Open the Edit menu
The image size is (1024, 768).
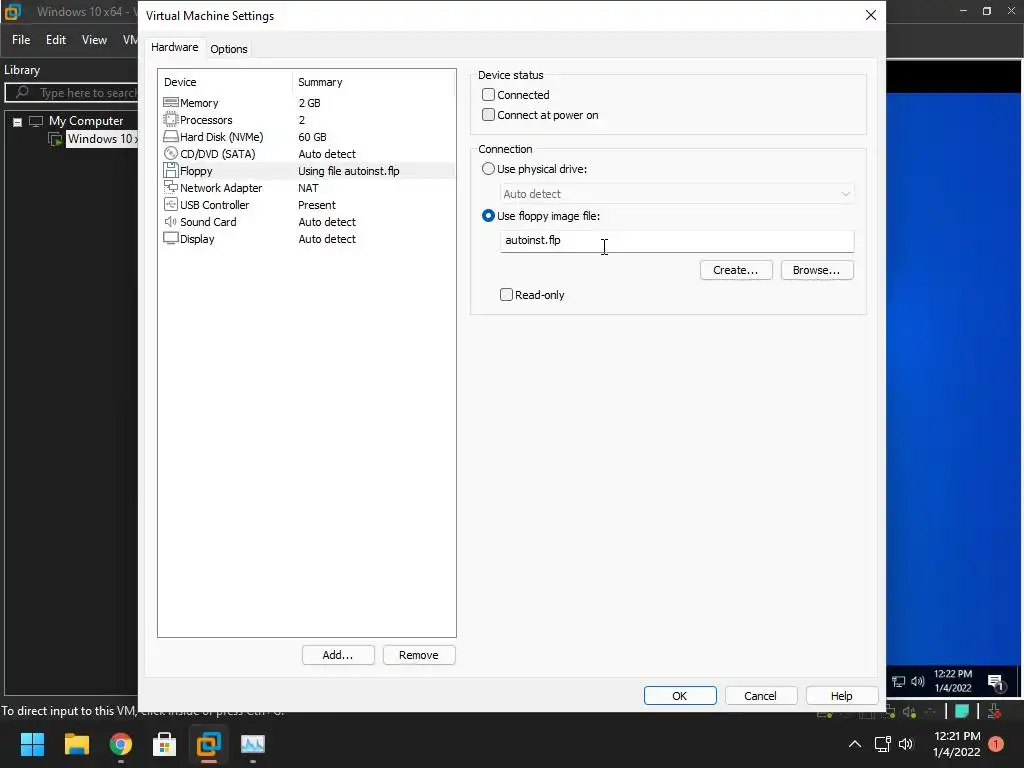pyautogui.click(x=56, y=40)
